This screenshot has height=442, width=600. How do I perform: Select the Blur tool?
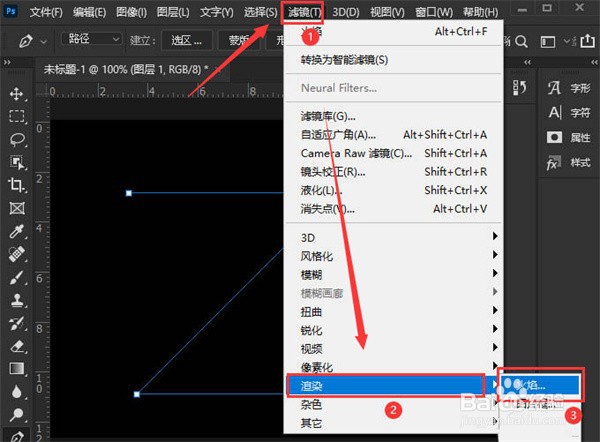[x=16, y=391]
